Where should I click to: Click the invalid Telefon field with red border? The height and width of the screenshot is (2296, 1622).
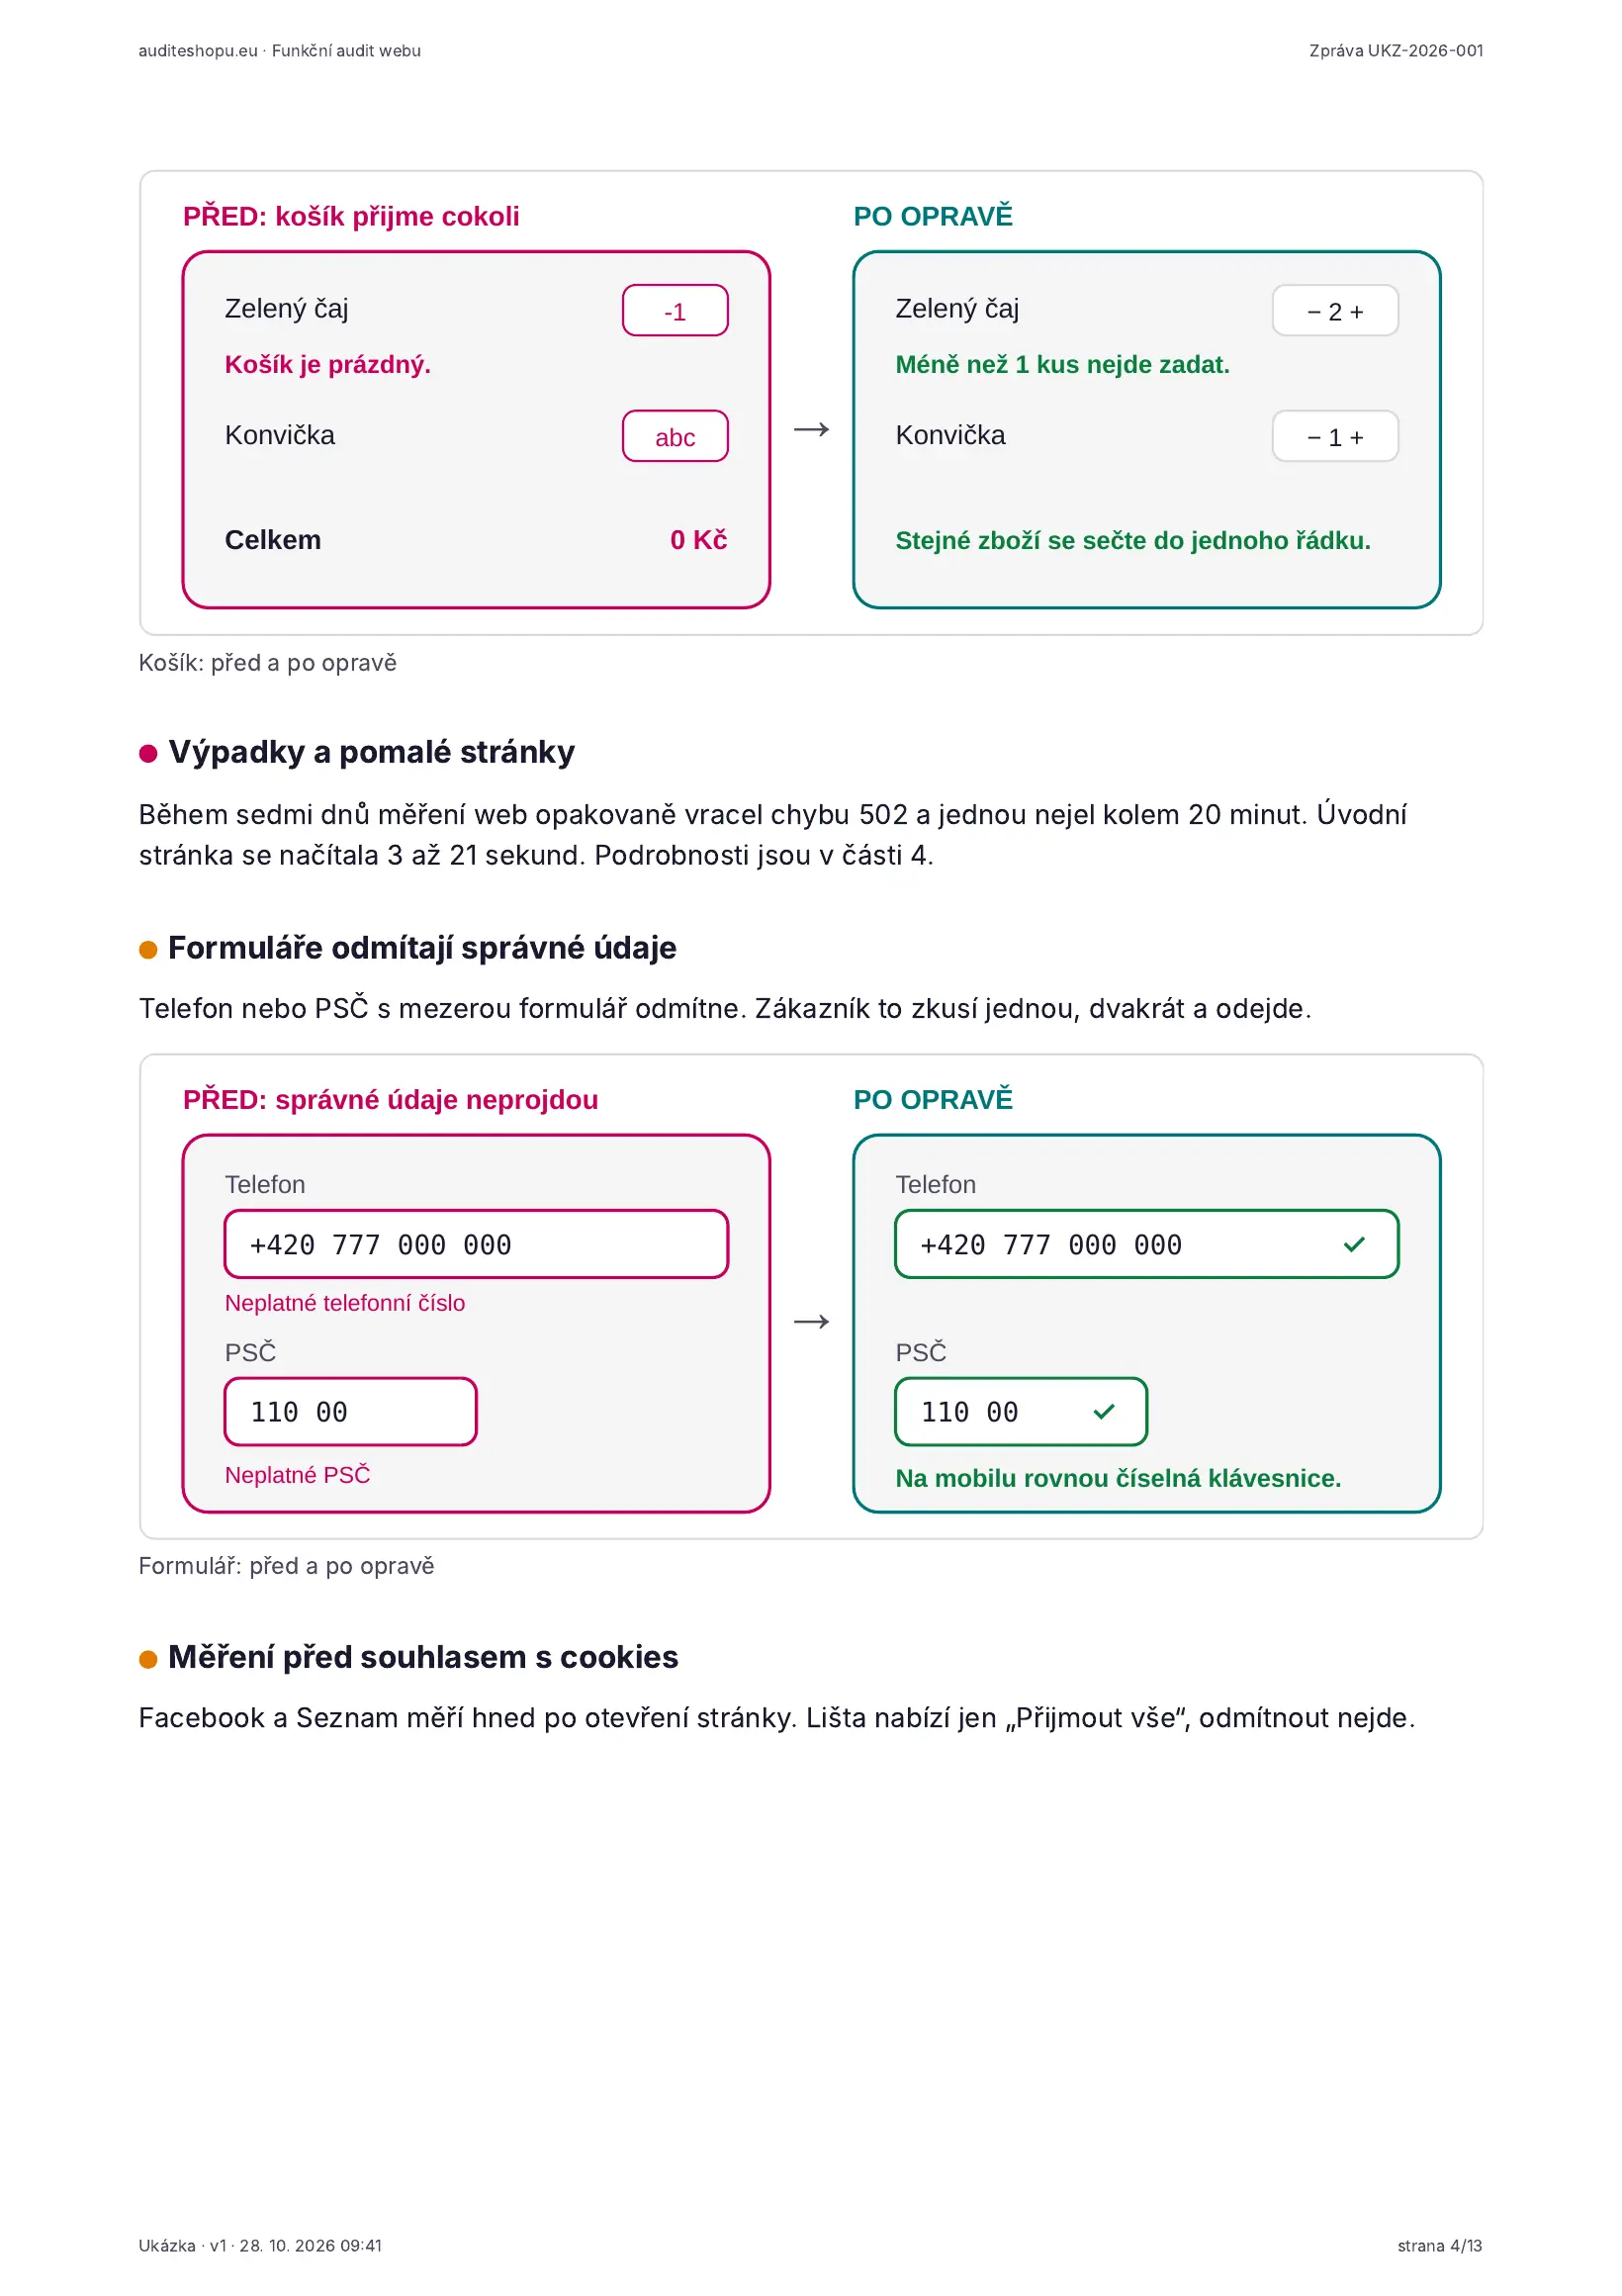(476, 1244)
